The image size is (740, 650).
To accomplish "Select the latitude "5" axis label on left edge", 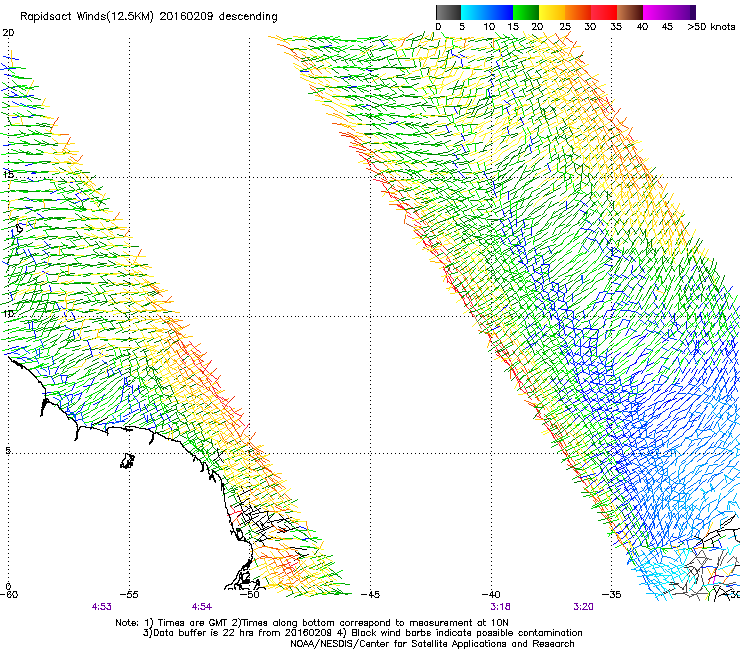I will [x=8, y=450].
